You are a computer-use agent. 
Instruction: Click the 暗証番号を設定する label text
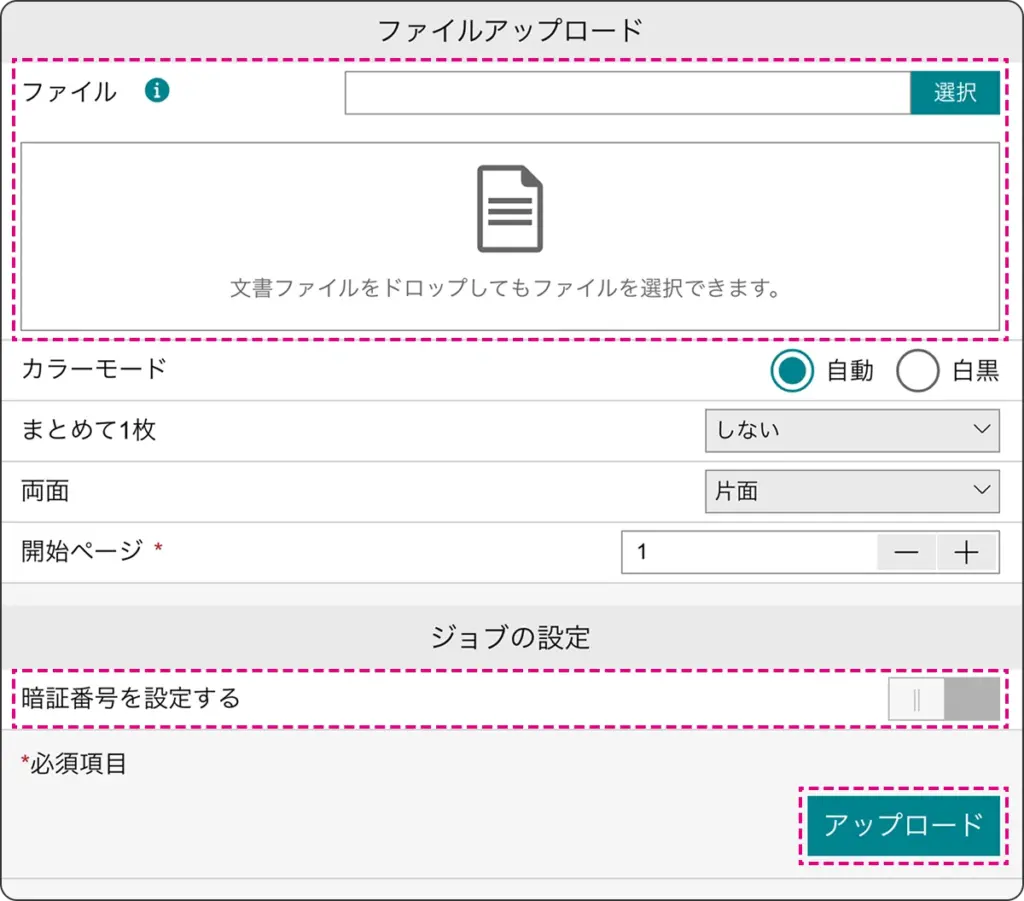131,698
